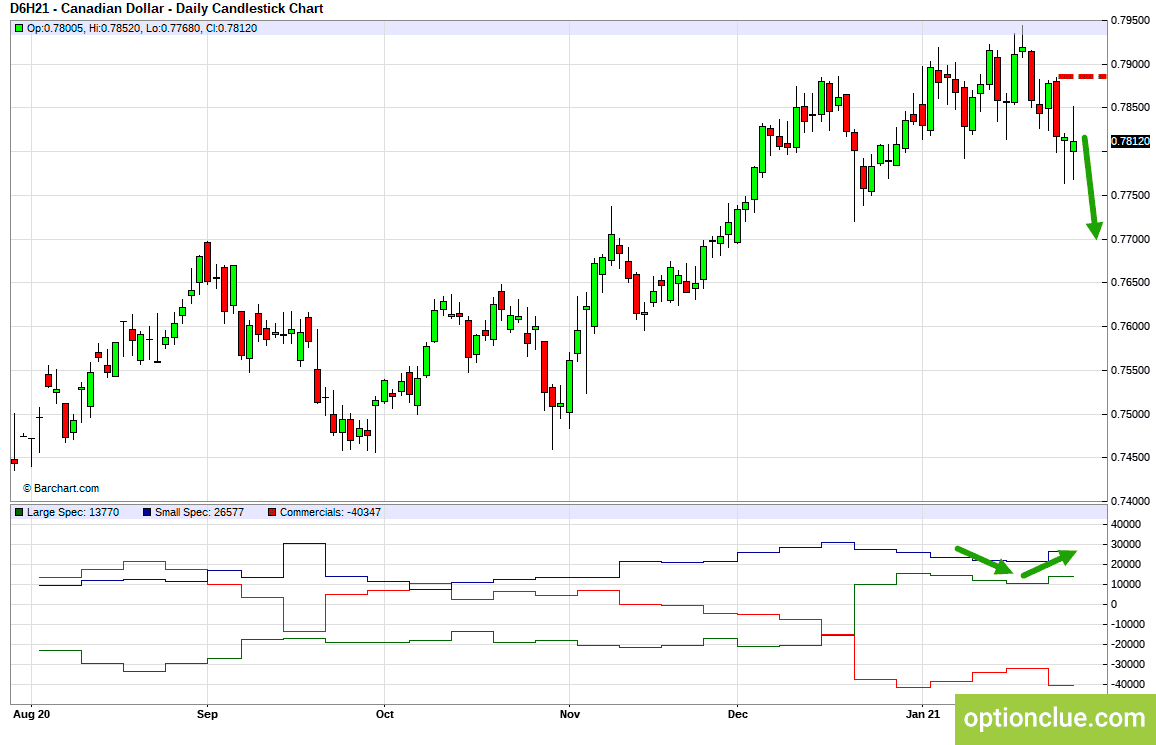
Task: Select the Oct label on the time axis
Action: point(385,714)
